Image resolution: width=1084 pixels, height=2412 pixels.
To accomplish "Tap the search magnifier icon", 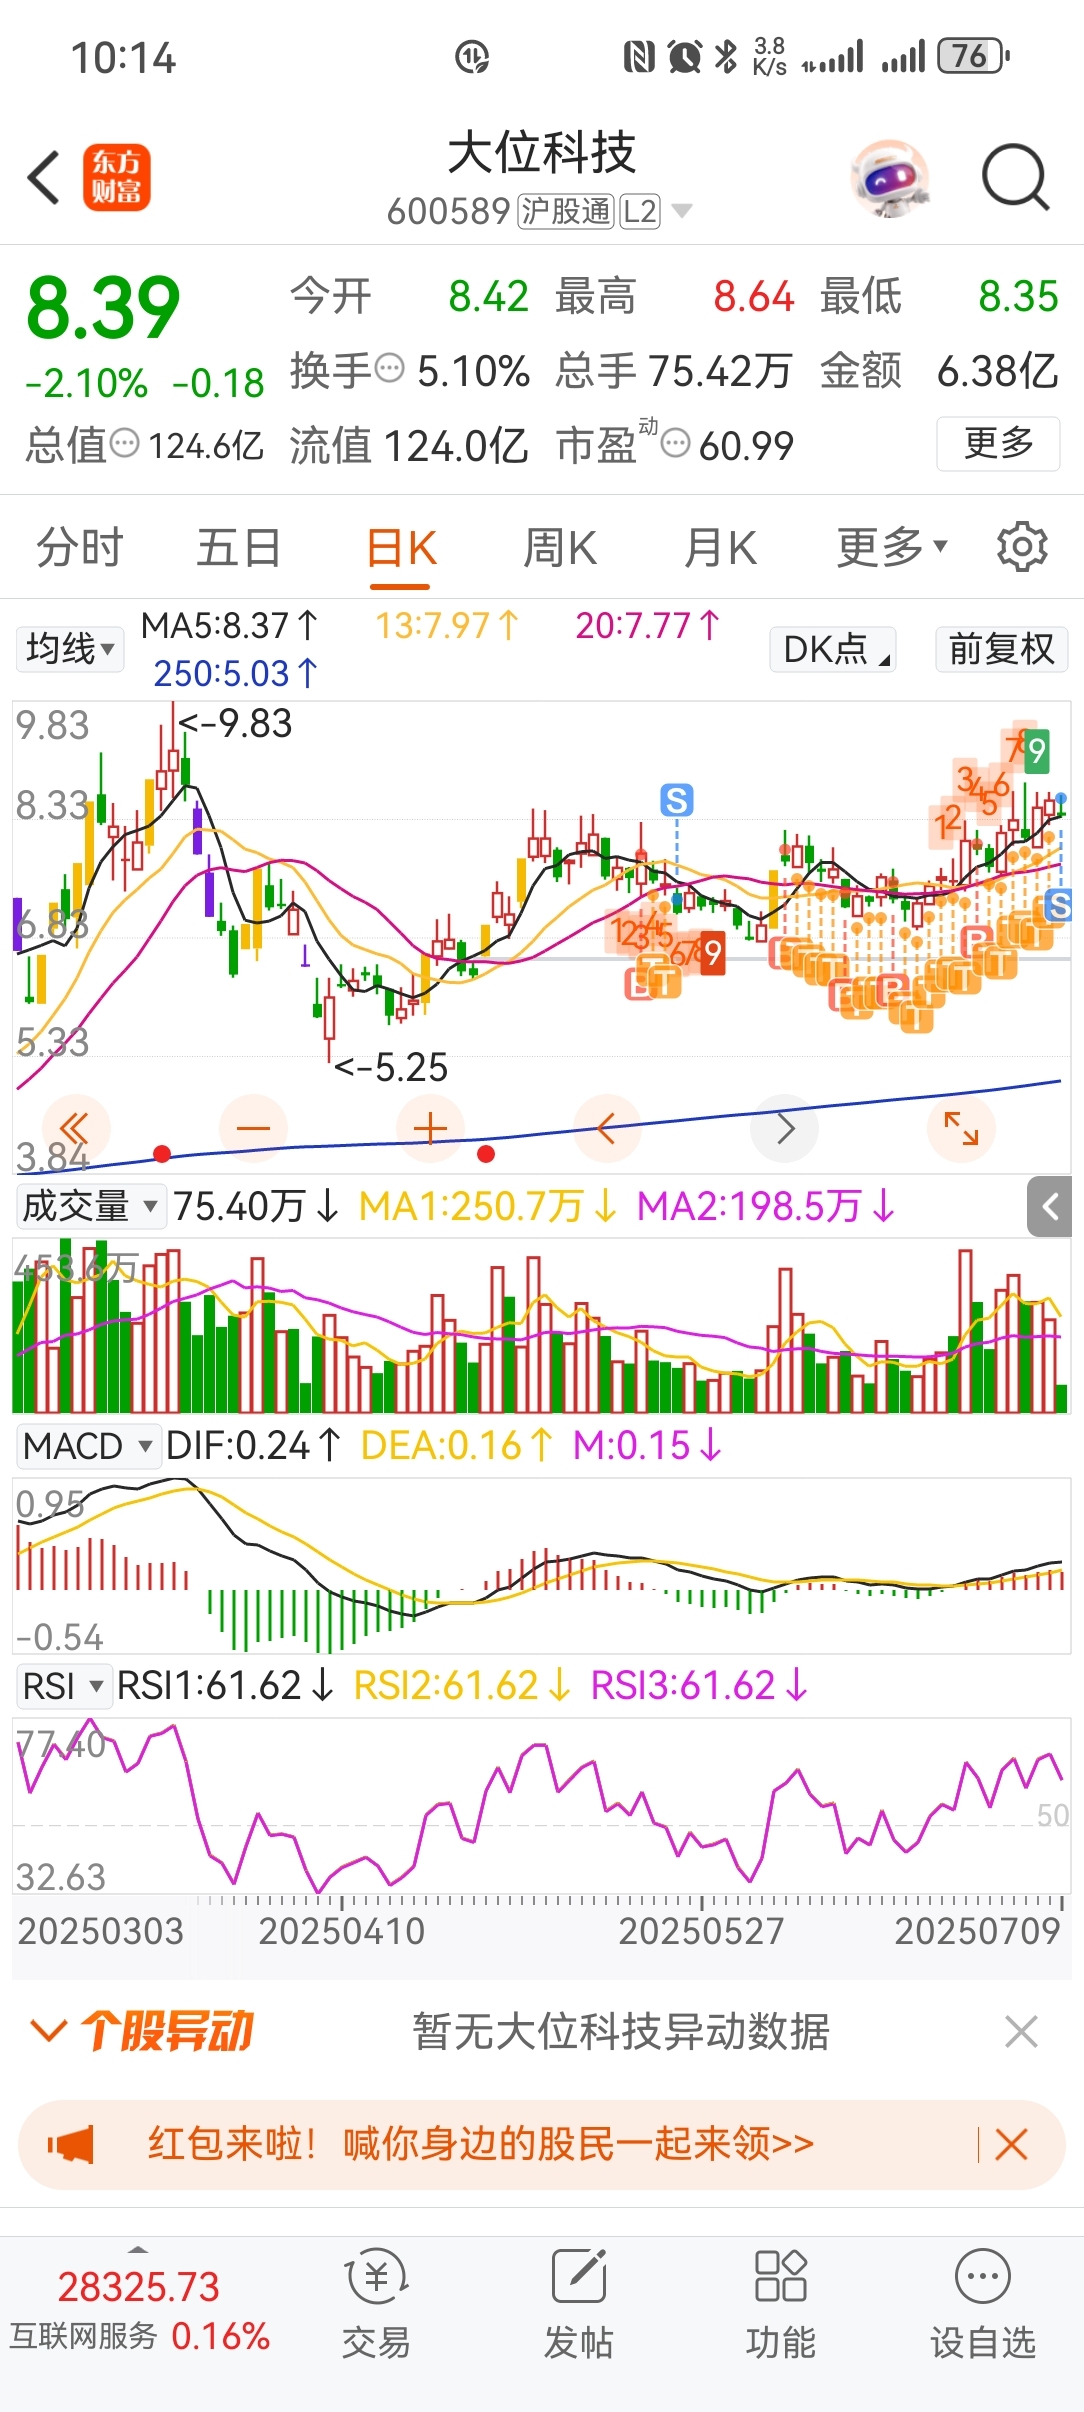I will [1015, 178].
